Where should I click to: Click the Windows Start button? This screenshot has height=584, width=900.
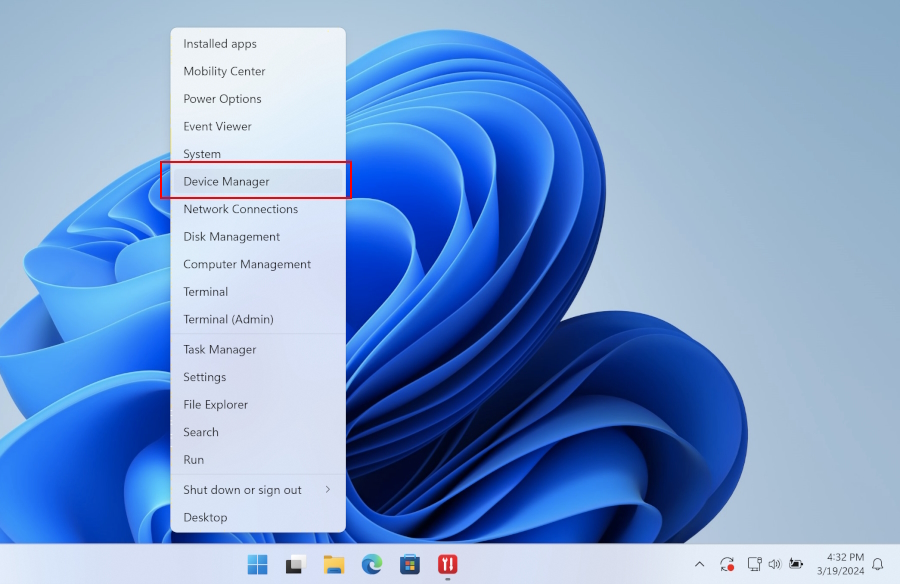(x=257, y=565)
